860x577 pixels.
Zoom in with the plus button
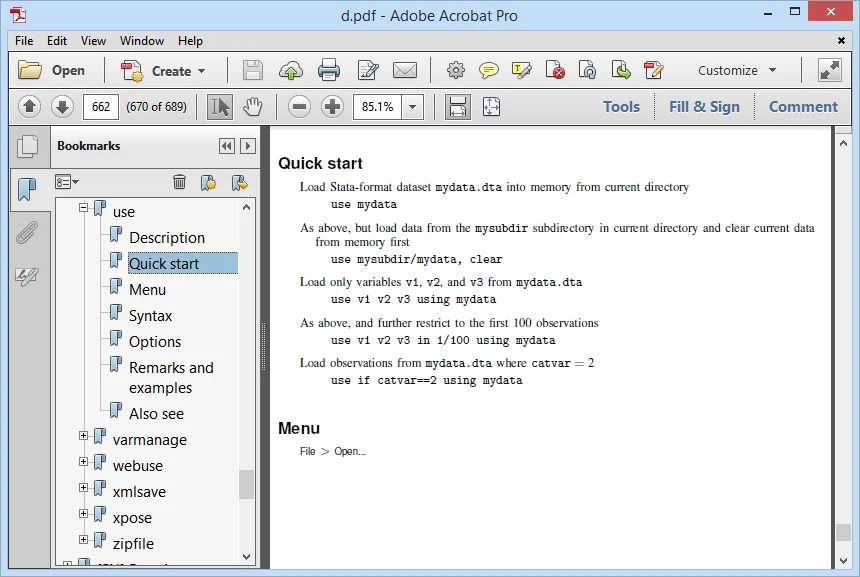coord(332,106)
